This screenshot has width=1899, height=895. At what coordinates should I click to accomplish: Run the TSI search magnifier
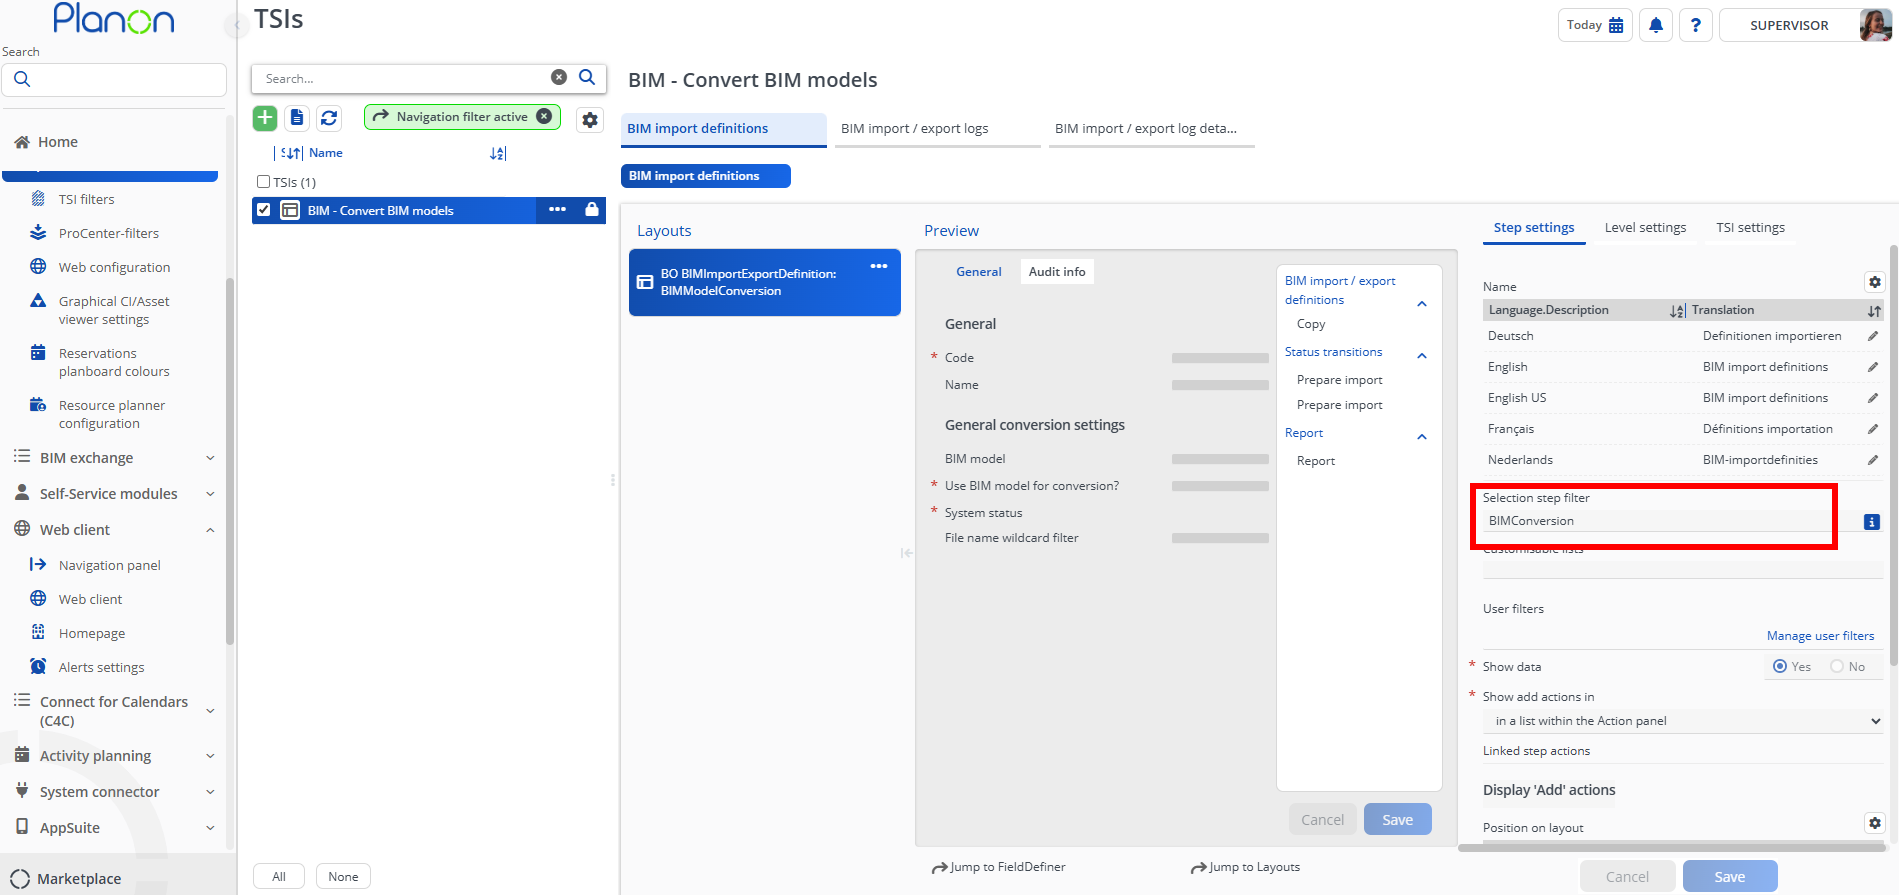[587, 77]
